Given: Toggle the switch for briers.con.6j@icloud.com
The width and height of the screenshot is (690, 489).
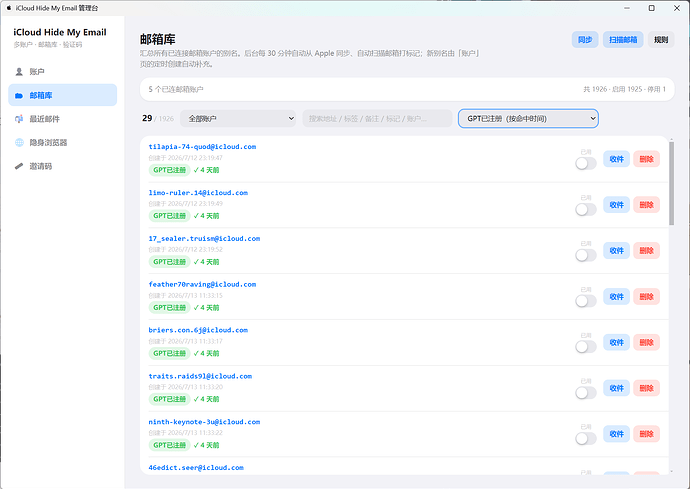Looking at the screenshot, I should (x=586, y=347).
